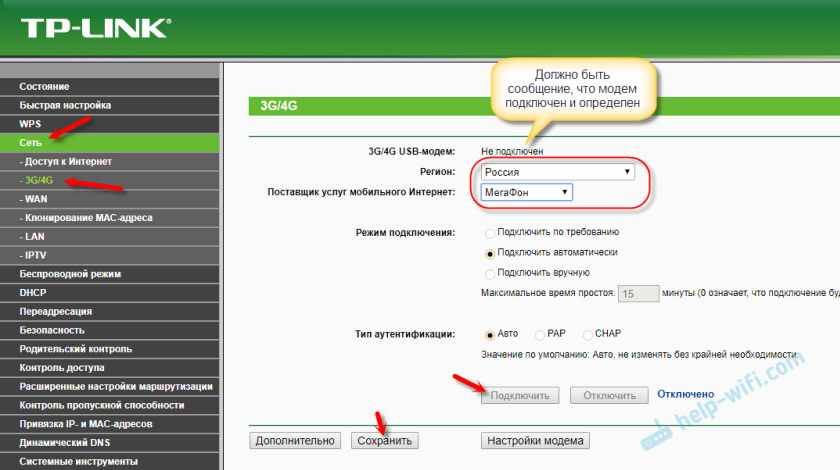Expand the mobile provider dropdown МегаФон
The width and height of the screenshot is (840, 470).
tap(526, 192)
